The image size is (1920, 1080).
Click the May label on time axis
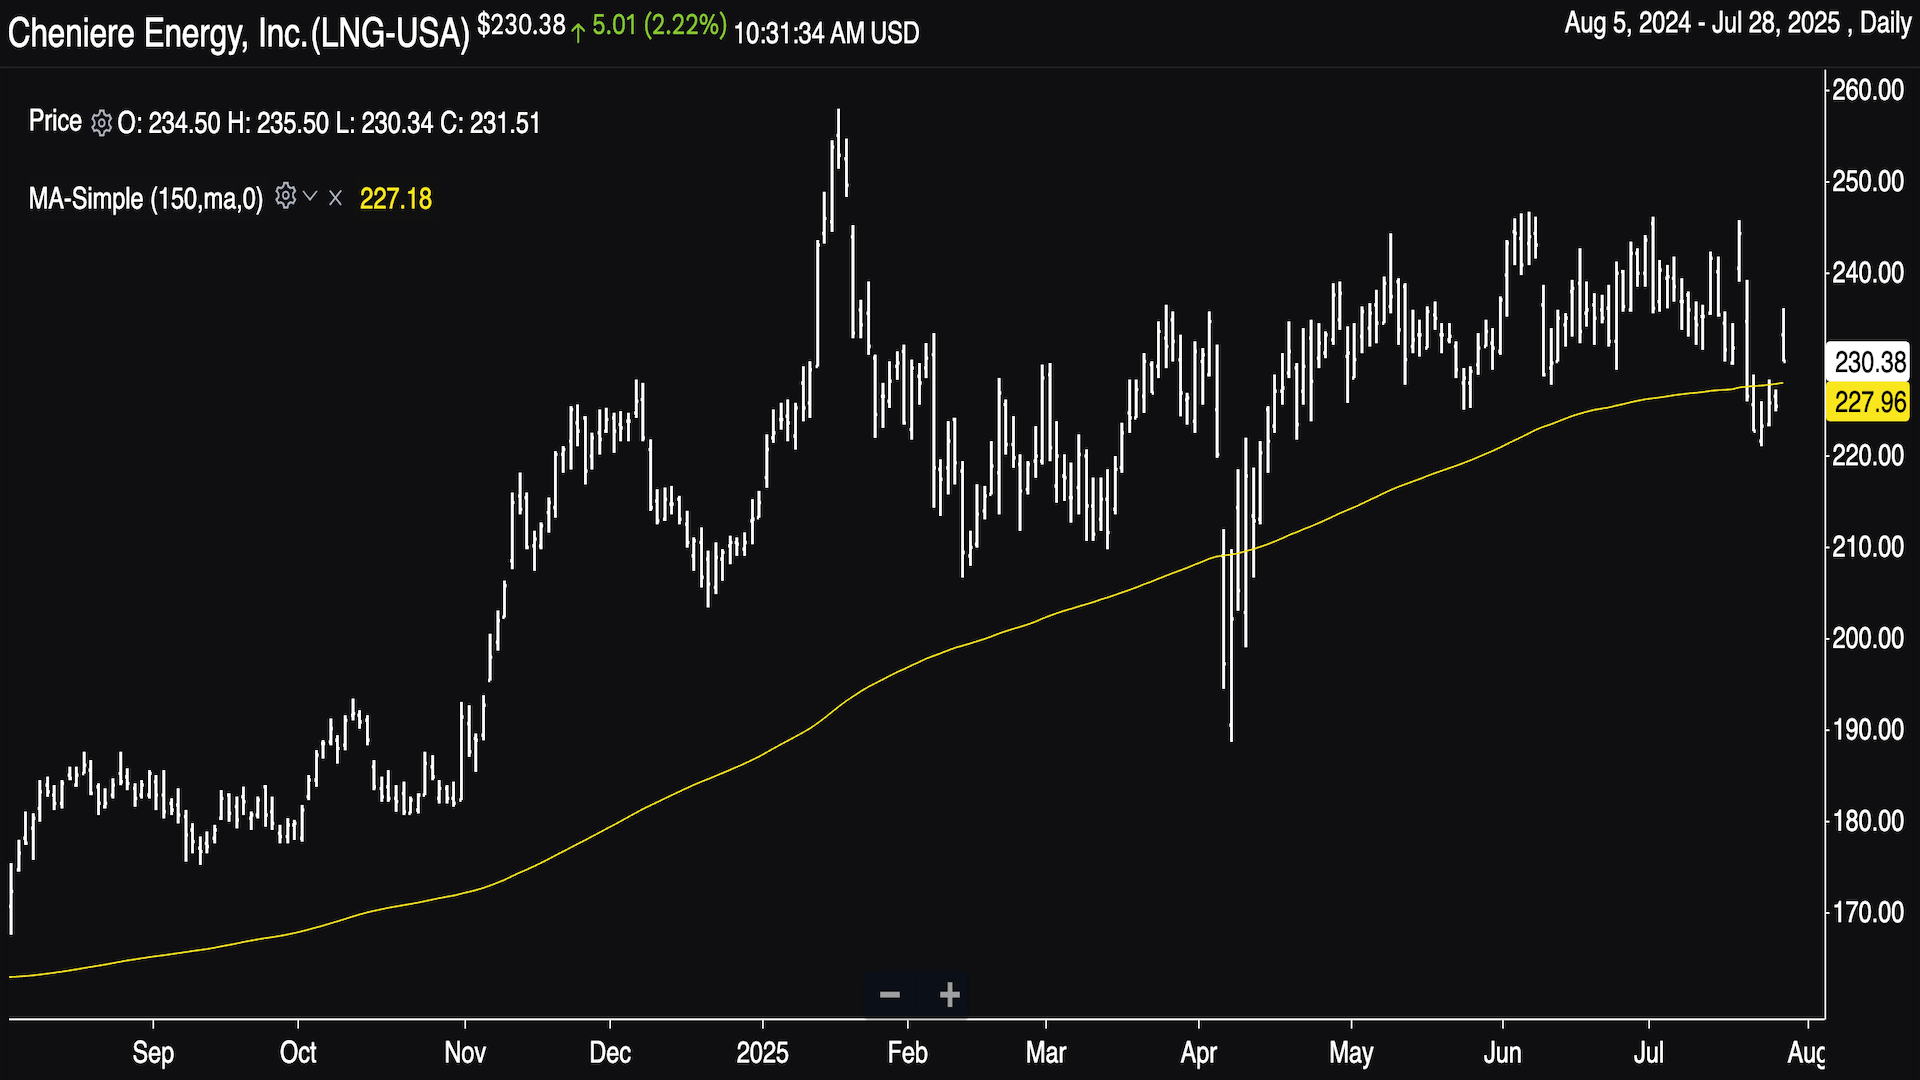tap(1351, 1053)
